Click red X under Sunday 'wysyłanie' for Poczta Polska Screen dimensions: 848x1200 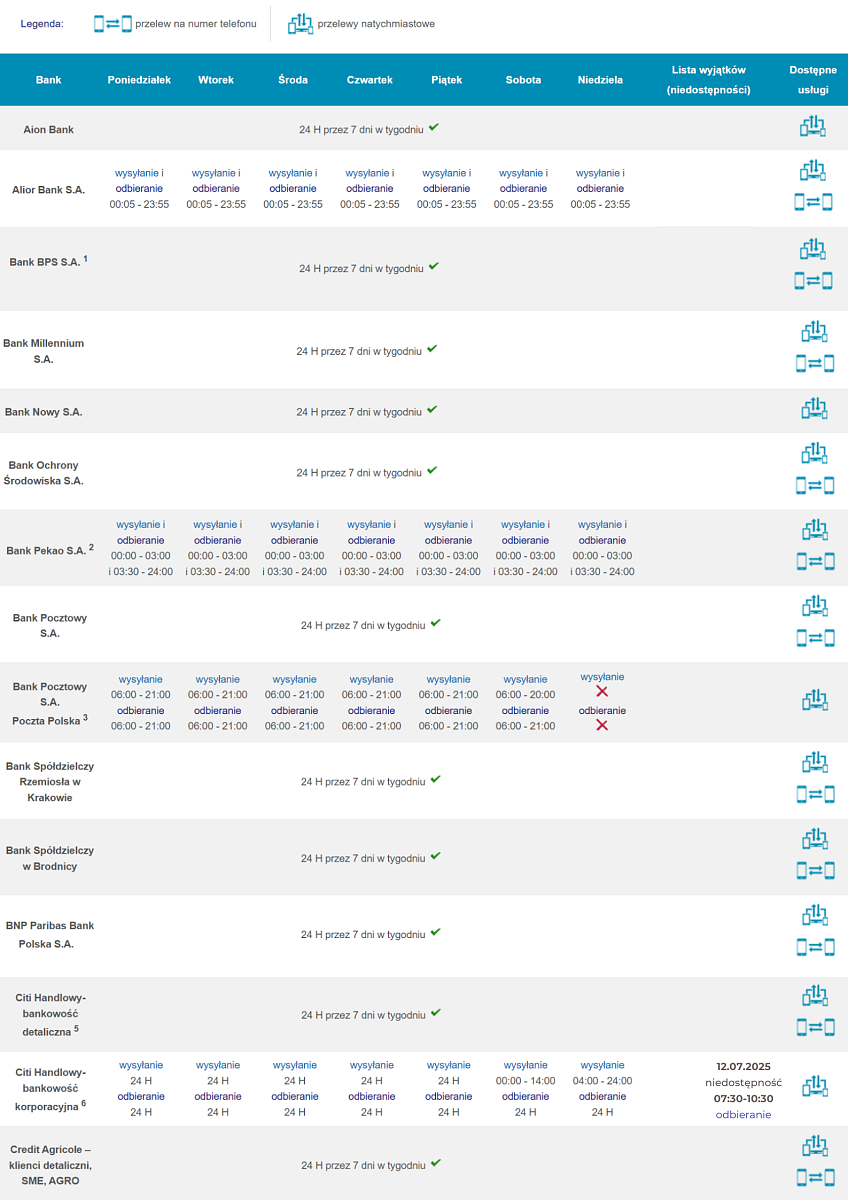click(602, 692)
